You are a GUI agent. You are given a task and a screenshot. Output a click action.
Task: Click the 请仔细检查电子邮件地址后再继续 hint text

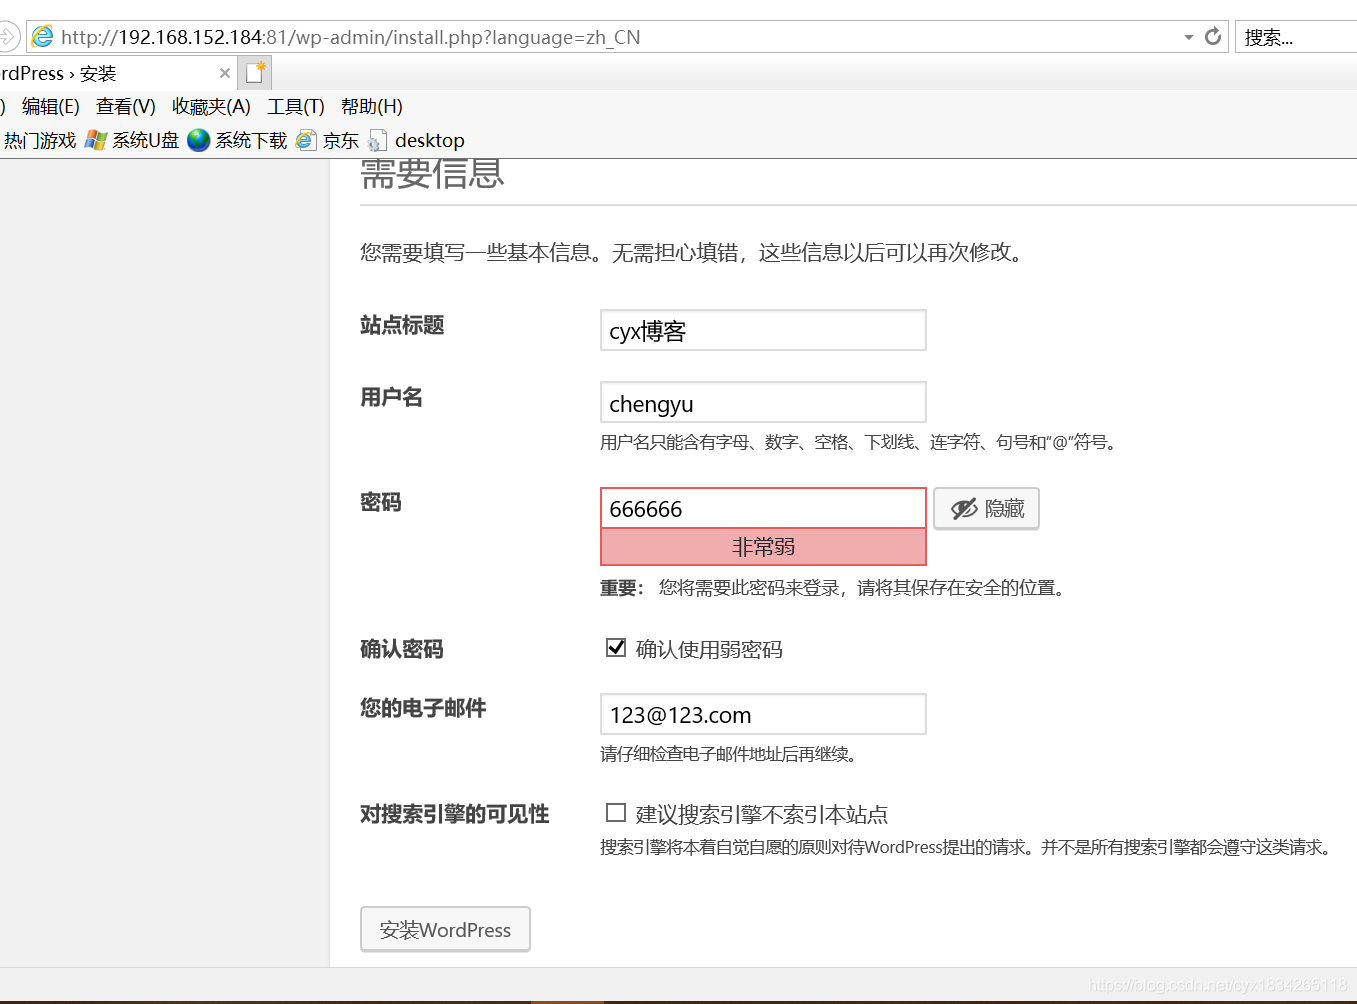[729, 754]
